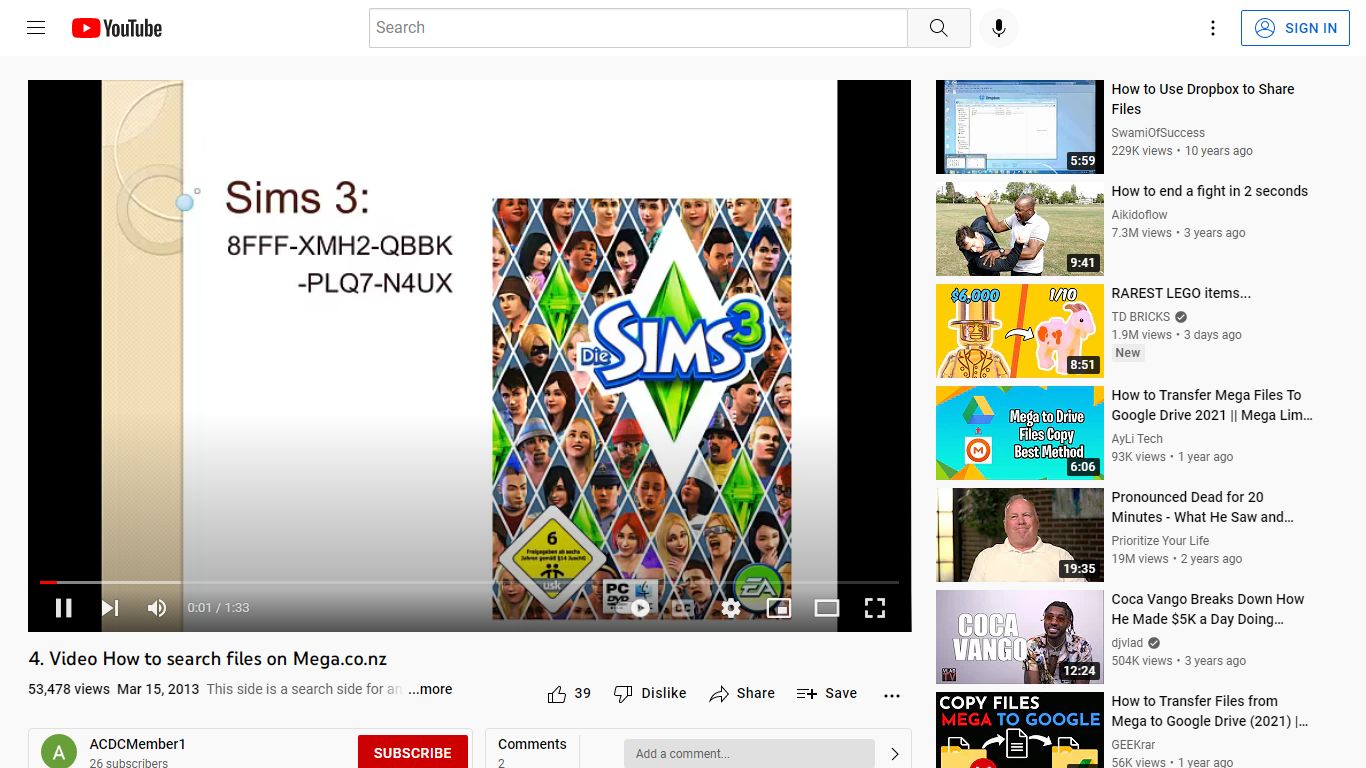Open more actions ellipsis below video
This screenshot has height=768, width=1366.
click(x=892, y=695)
